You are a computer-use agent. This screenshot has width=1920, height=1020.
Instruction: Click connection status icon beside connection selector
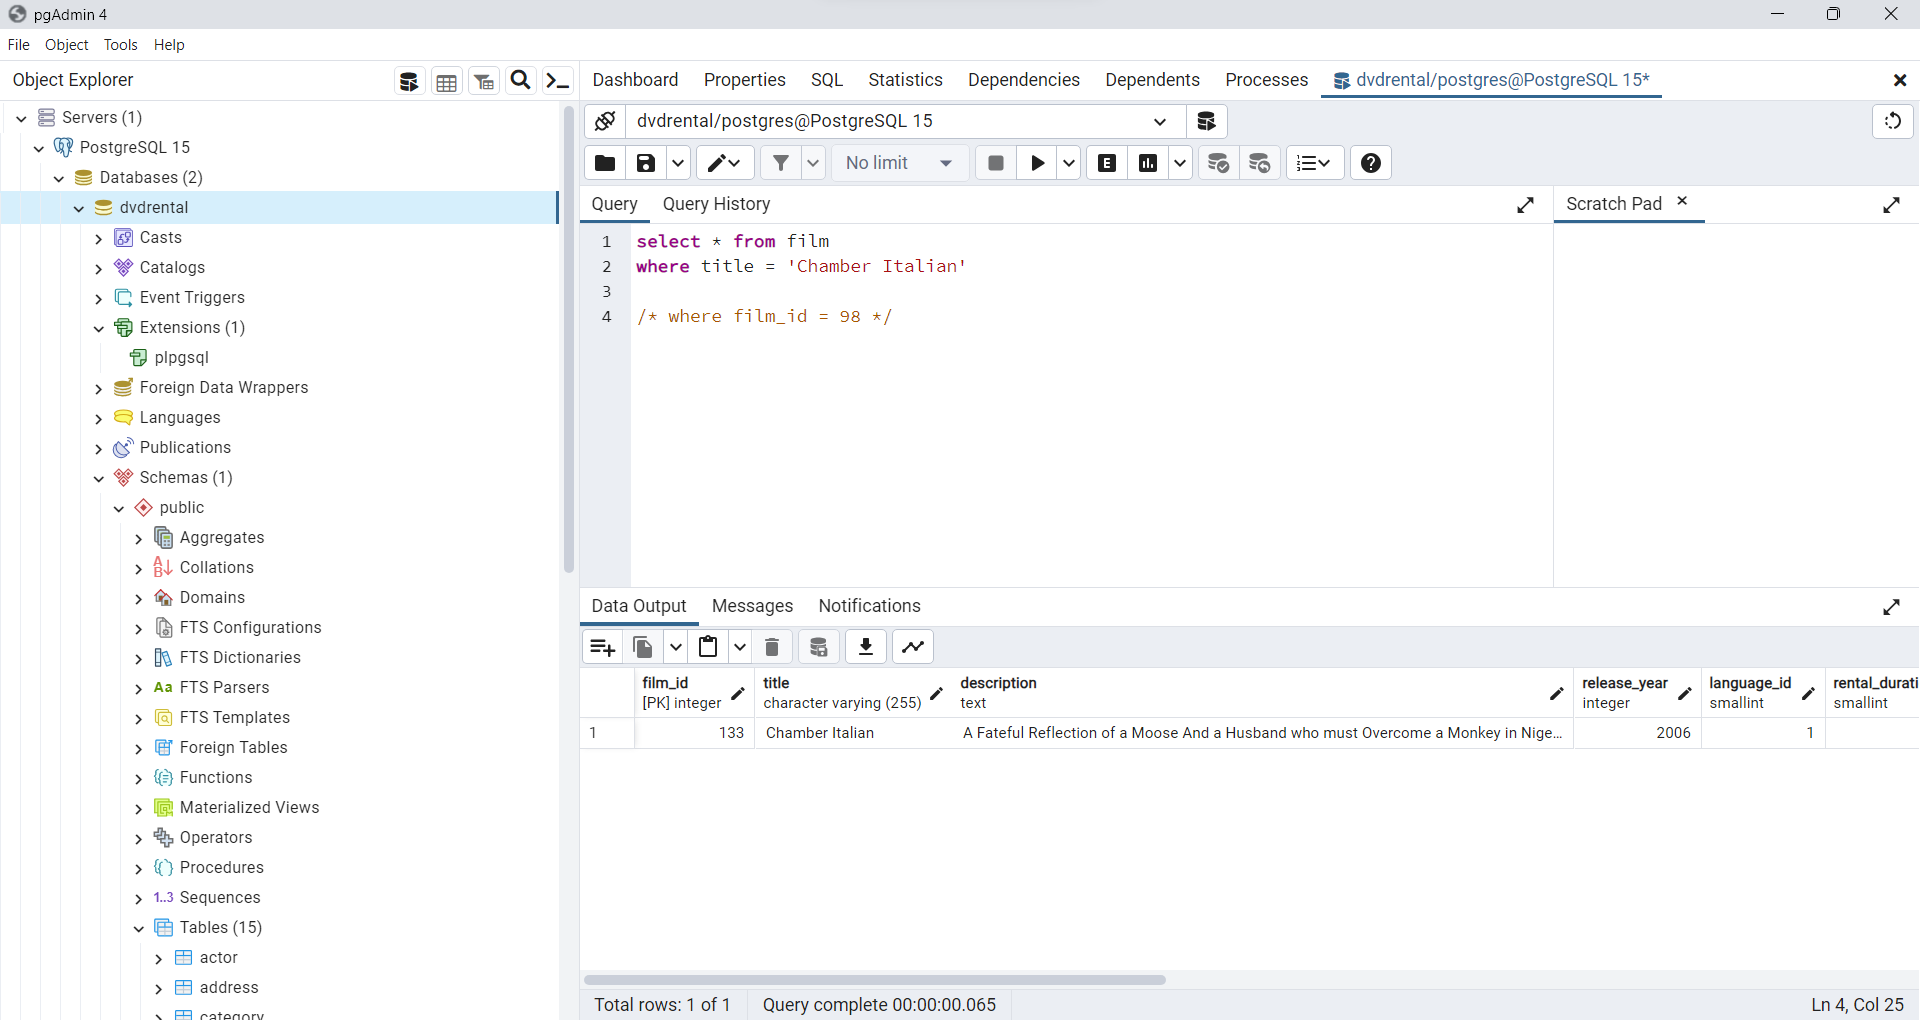(x=605, y=121)
